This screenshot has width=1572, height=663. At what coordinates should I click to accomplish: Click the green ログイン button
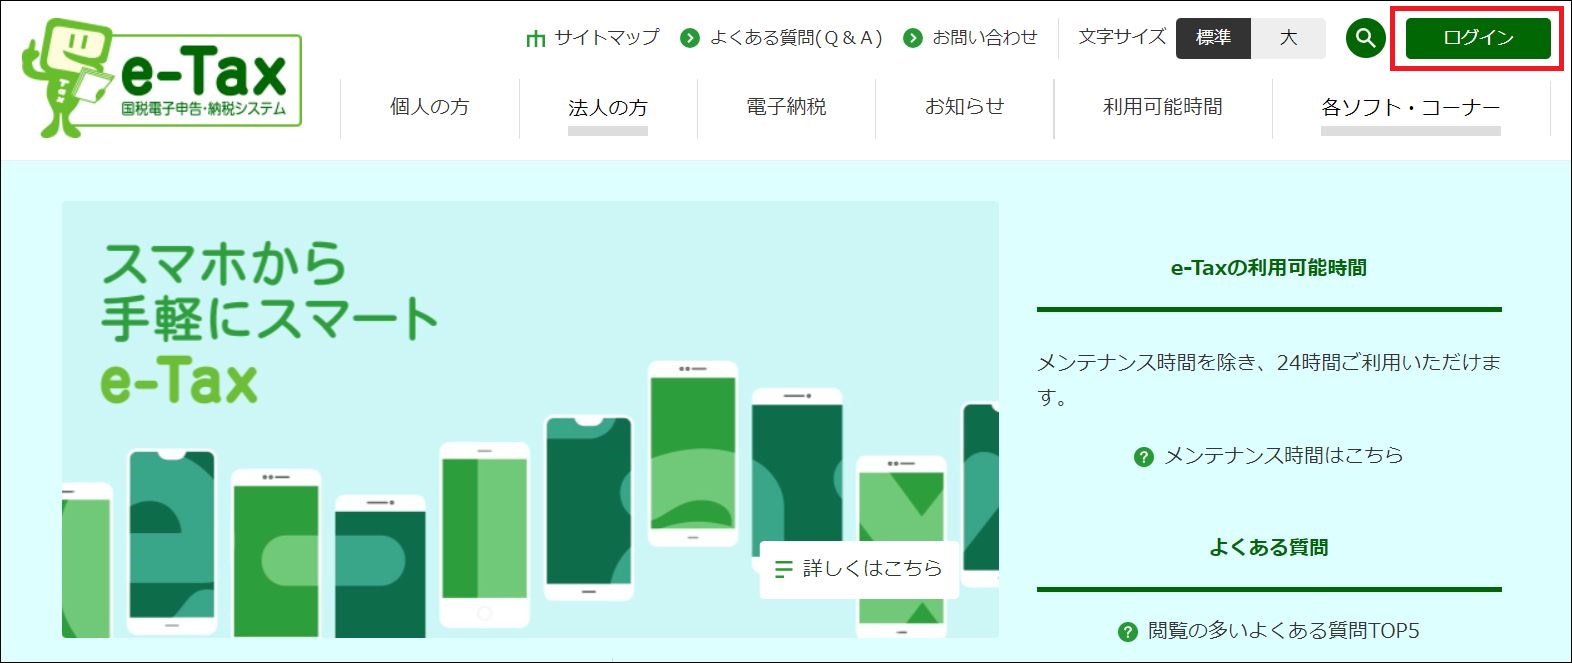pos(1478,38)
